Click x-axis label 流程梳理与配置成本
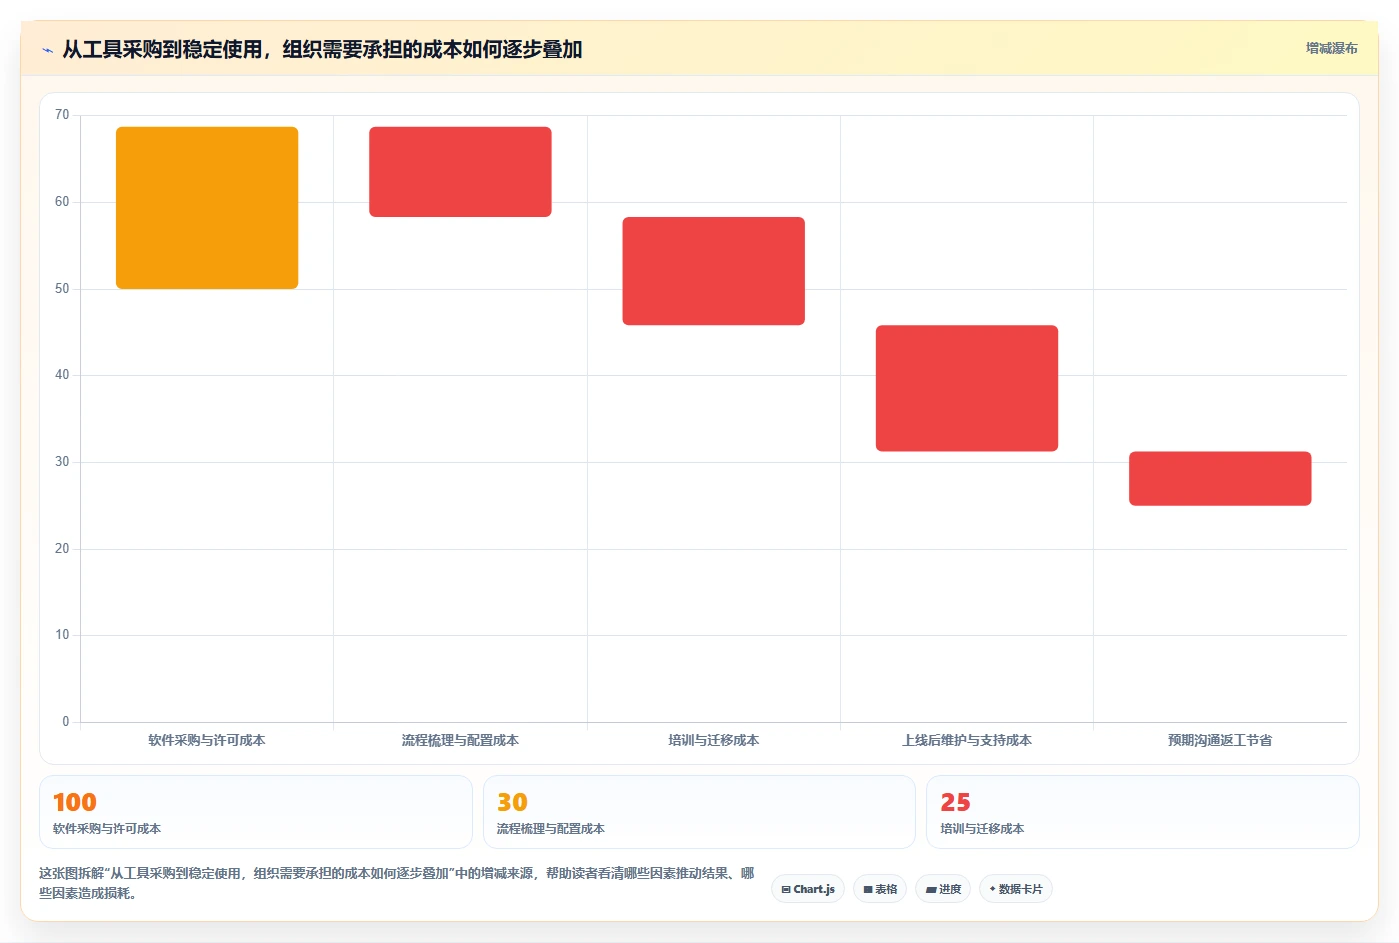The width and height of the screenshot is (1399, 943). coord(460,741)
